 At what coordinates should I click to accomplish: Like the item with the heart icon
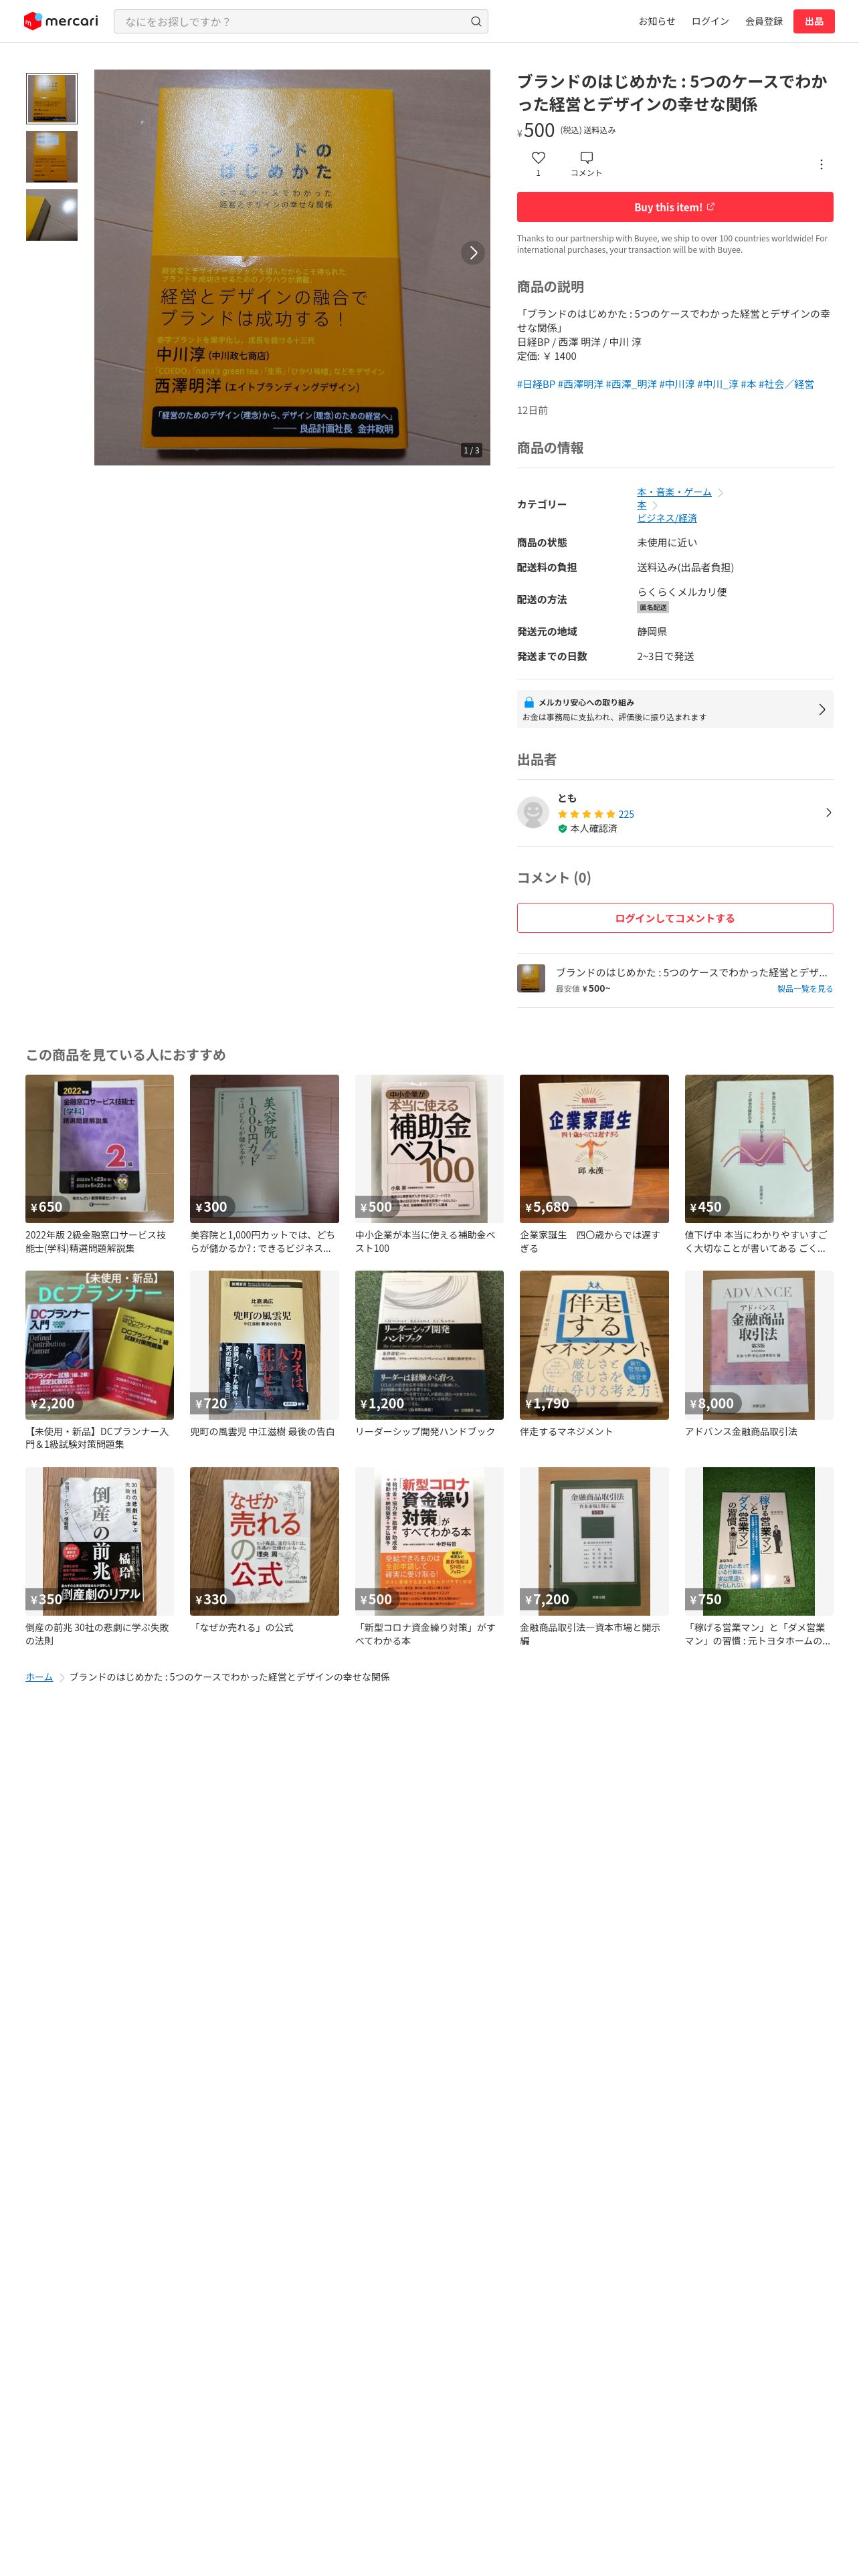(x=538, y=158)
